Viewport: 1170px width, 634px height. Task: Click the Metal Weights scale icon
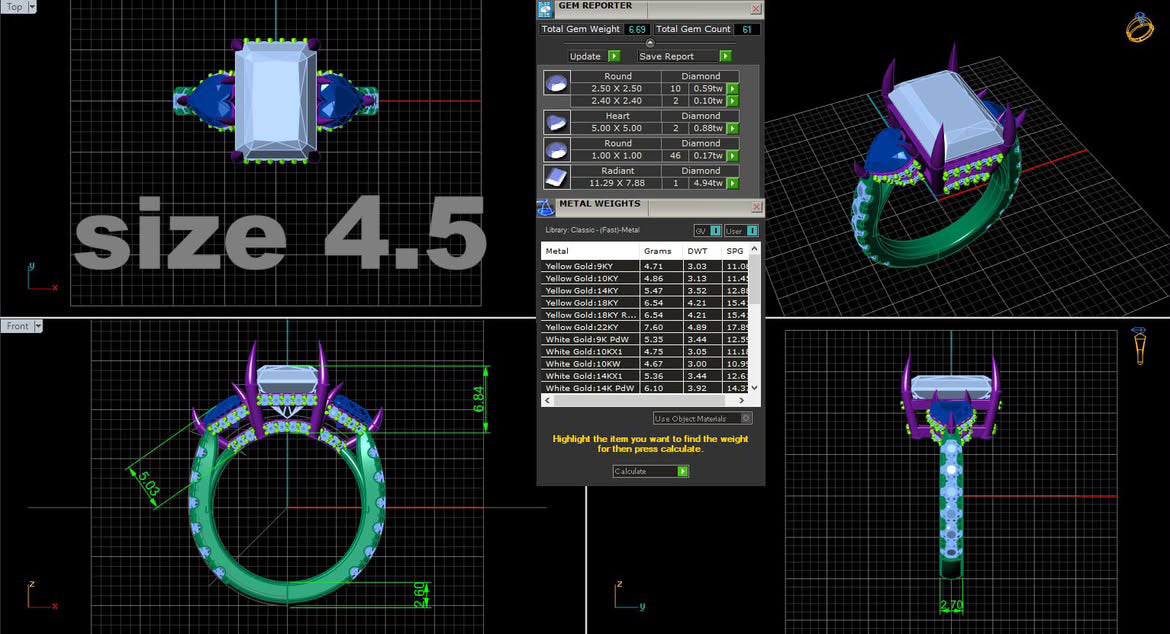545,207
